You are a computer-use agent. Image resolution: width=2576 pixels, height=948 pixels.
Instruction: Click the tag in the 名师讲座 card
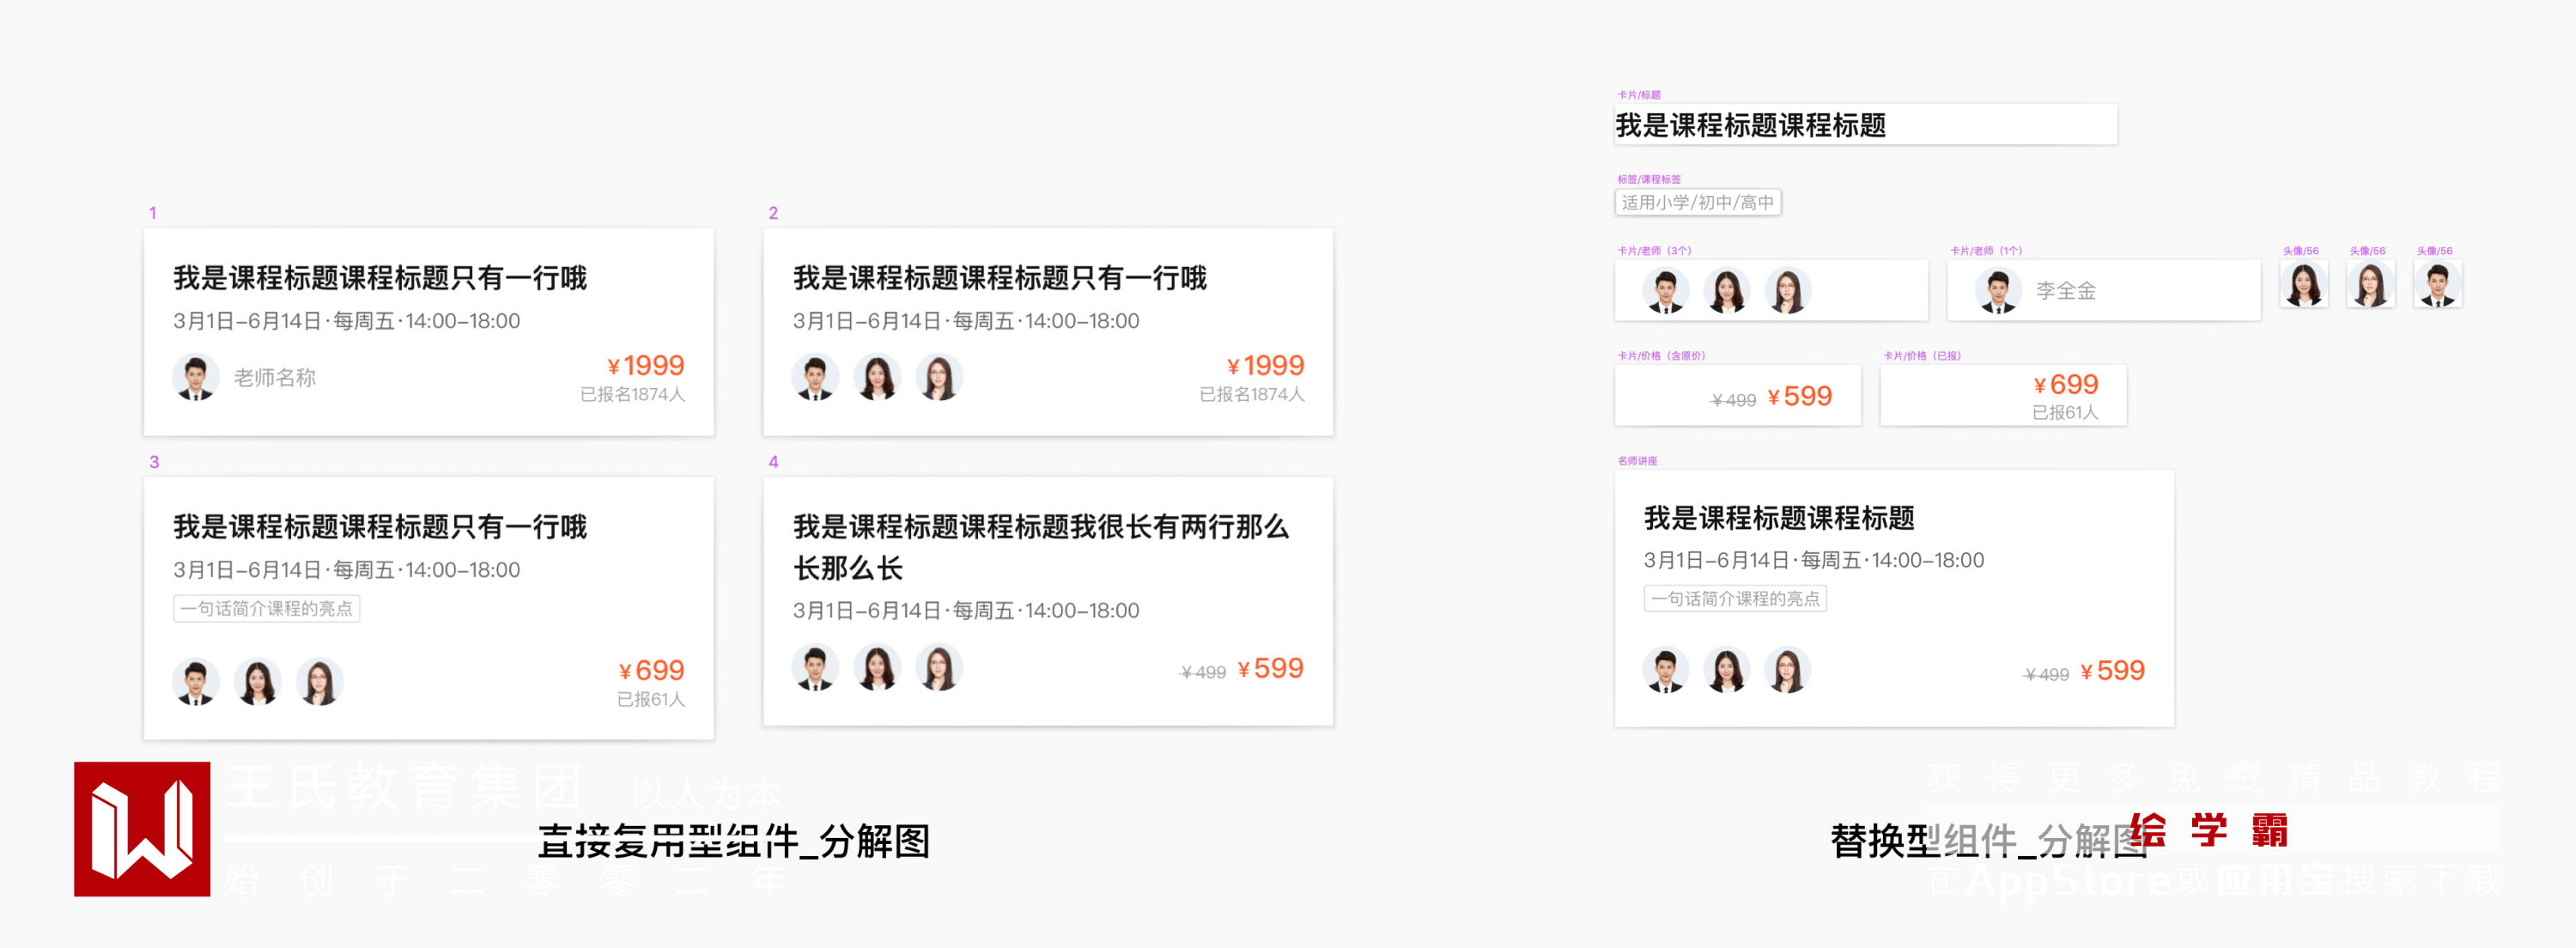1735,598
